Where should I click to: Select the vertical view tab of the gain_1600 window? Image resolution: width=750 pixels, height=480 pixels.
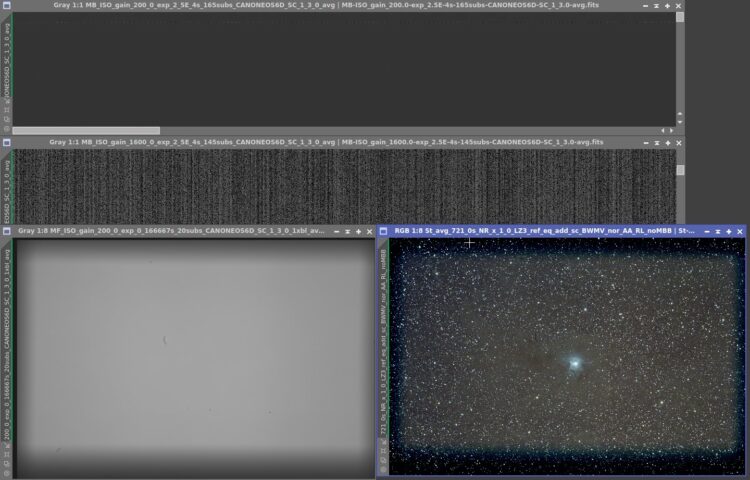7,185
